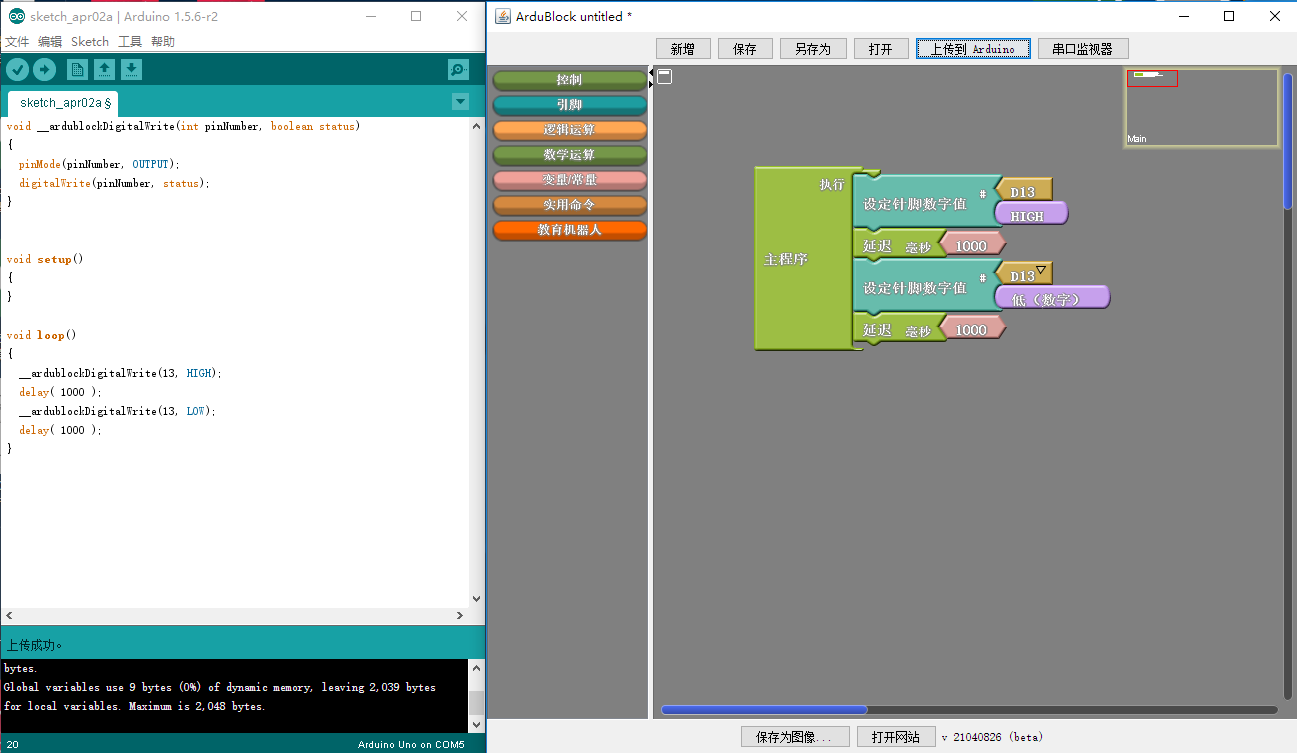Screen dimensions: 1297x753
Task: Click Arduino Uno on COM5 status text
Action: 411,745
